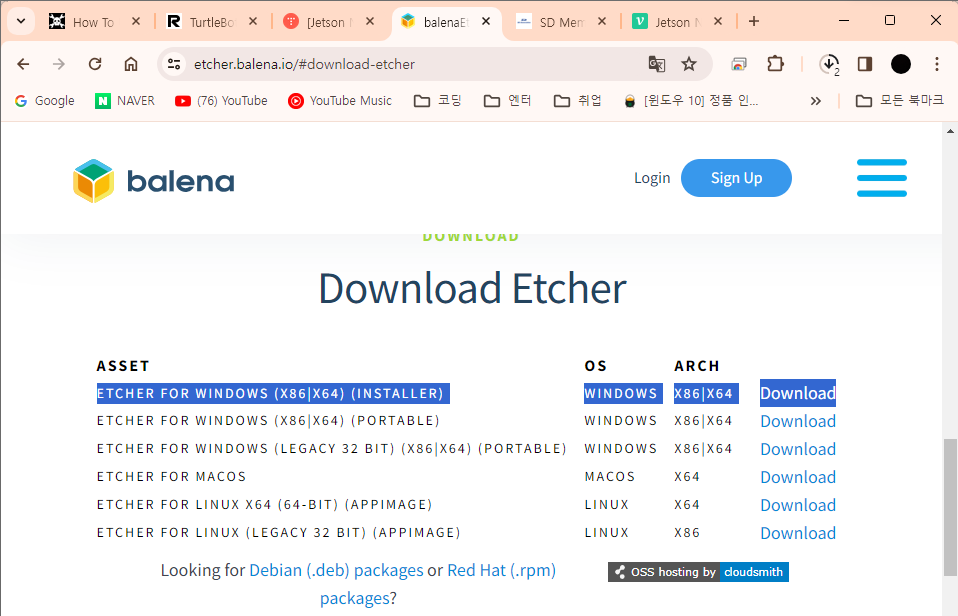Switch to the SD Mem tab

tap(560, 22)
